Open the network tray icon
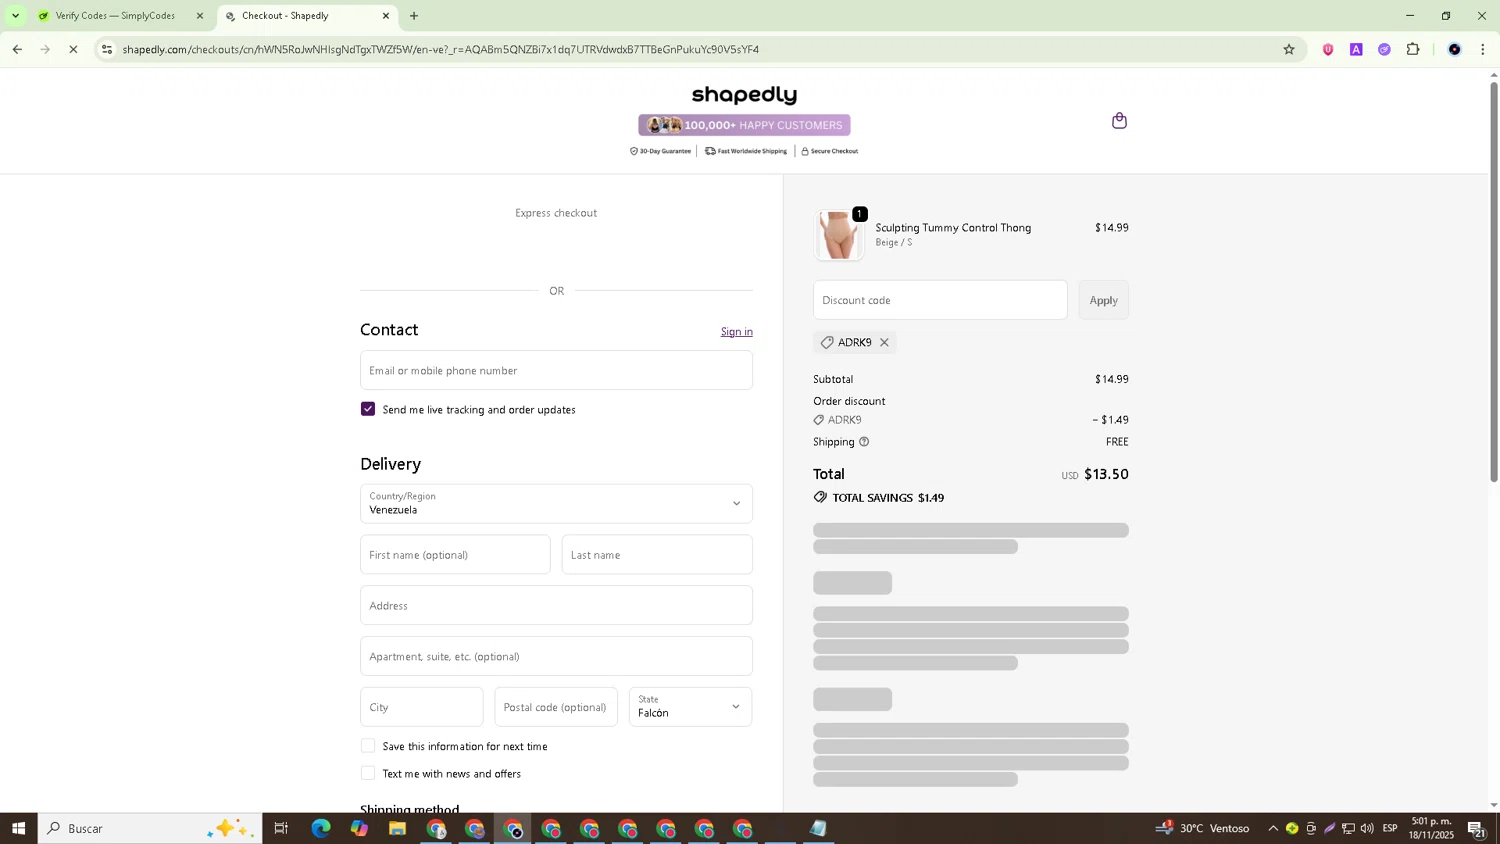1500x844 pixels. coord(1348,828)
